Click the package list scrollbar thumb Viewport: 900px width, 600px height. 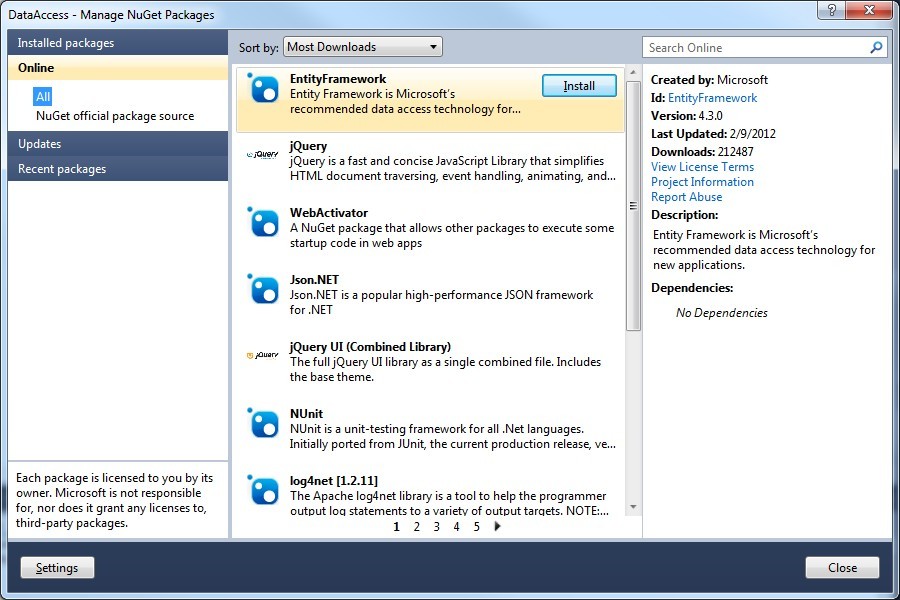click(633, 206)
